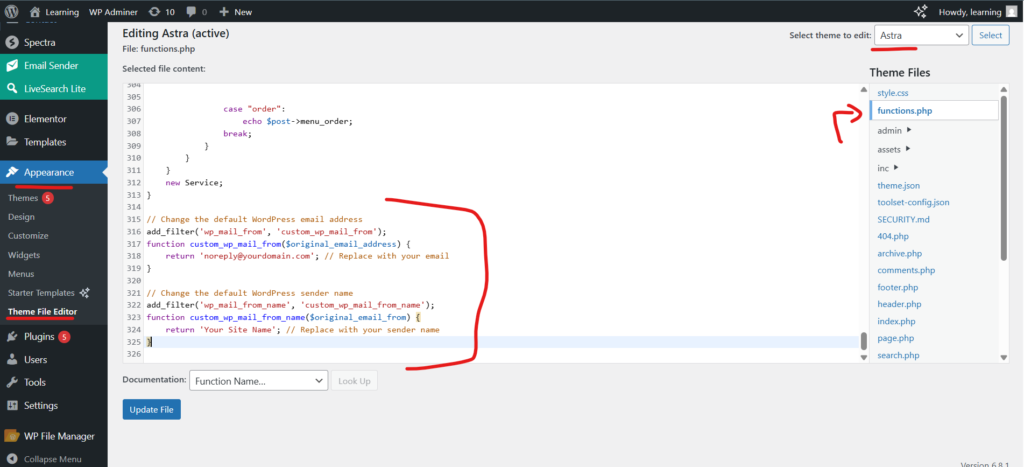Open toolset-config.json file
The height and width of the screenshot is (467, 1024).
point(913,202)
